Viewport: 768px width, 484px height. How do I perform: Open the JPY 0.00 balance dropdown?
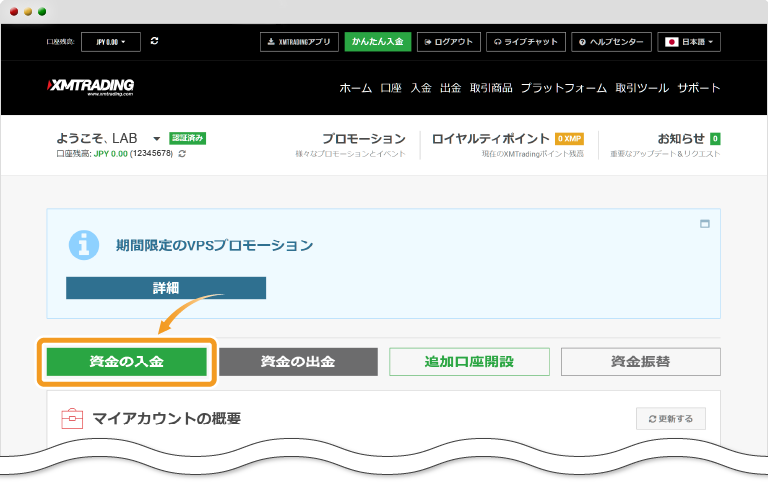[111, 42]
